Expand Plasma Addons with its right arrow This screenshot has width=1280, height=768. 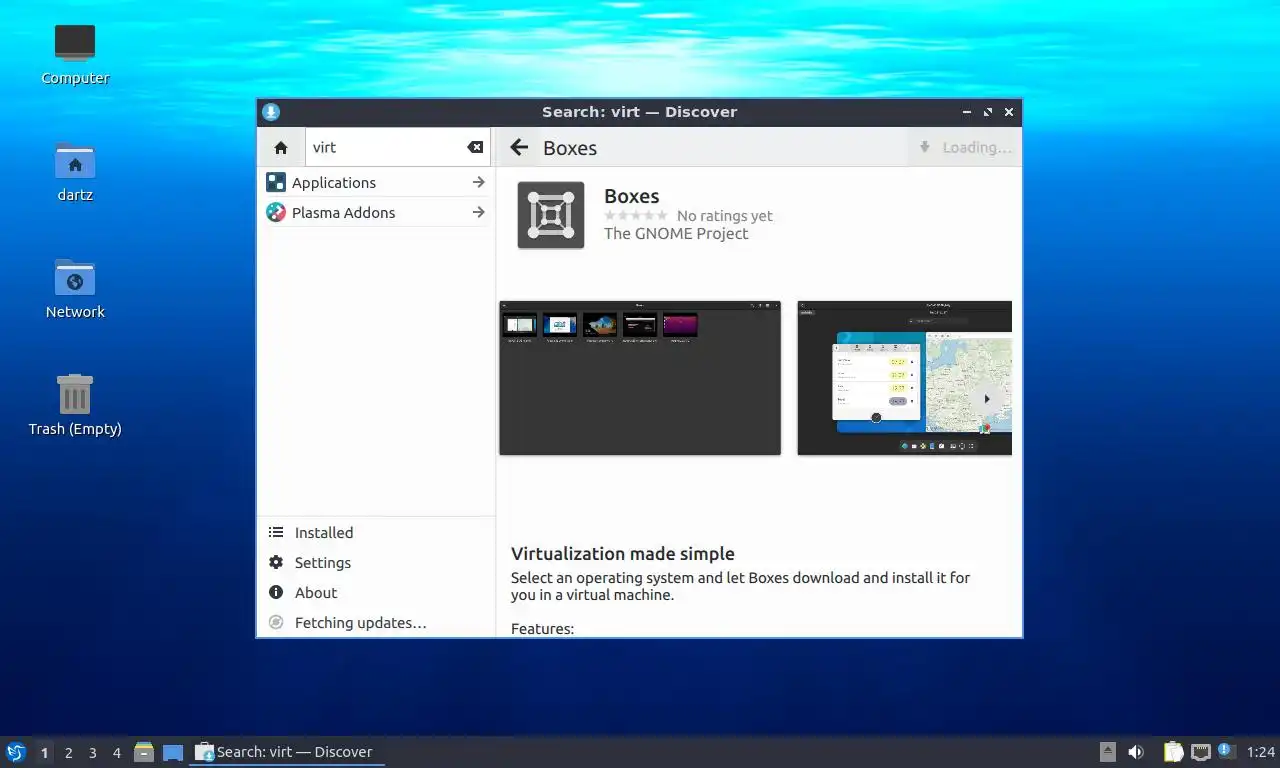[479, 212]
